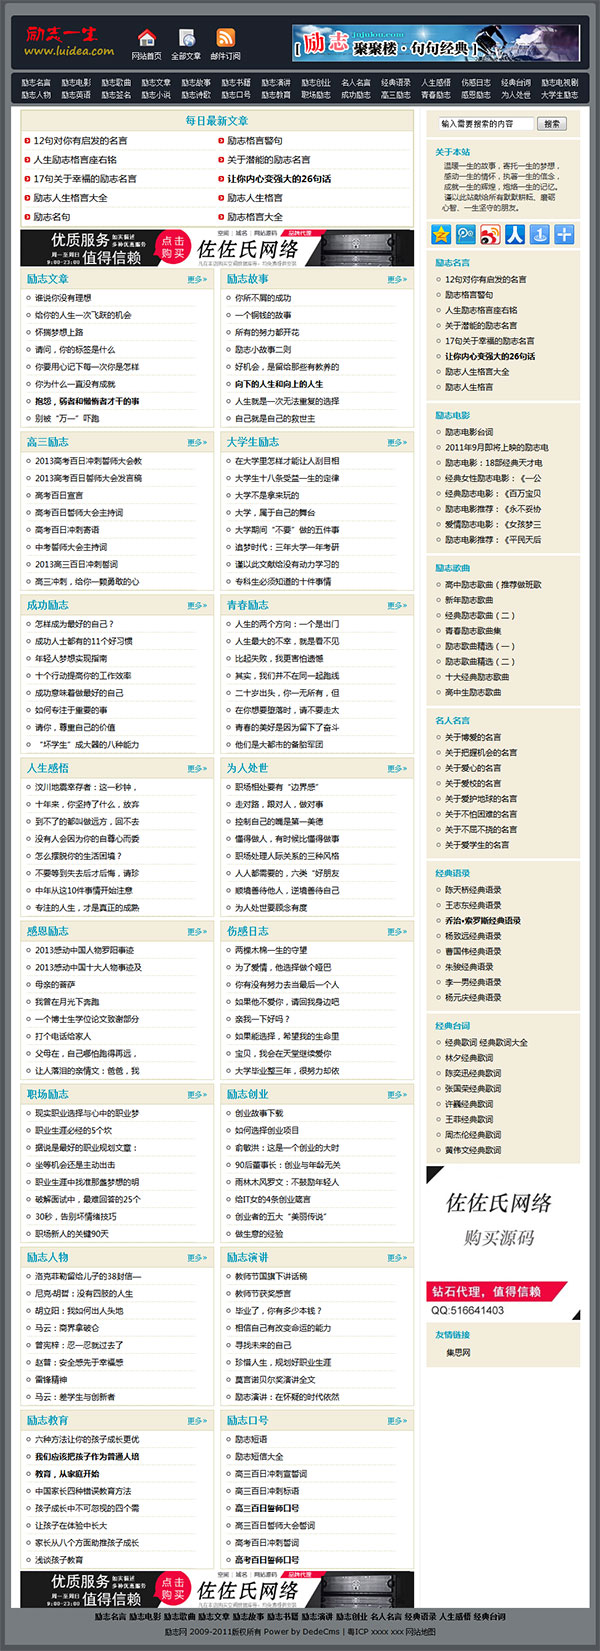The width and height of the screenshot is (600, 1651).
Task: Open 怎样成为最好的自己？ article
Action: click(75, 624)
